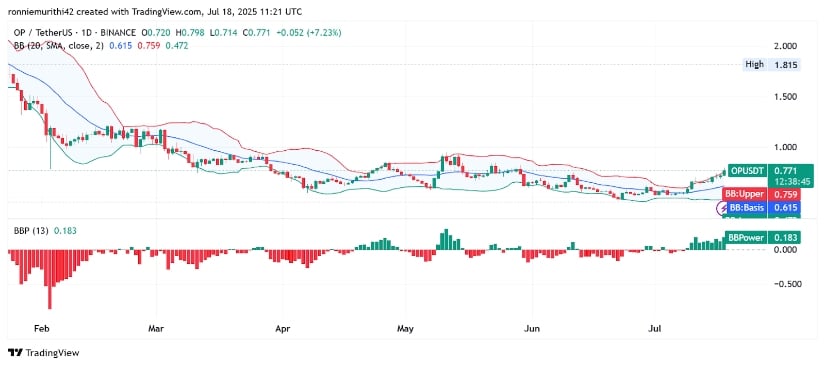Click the High 1.815 price label
This screenshot has width=825, height=366.
tap(771, 65)
